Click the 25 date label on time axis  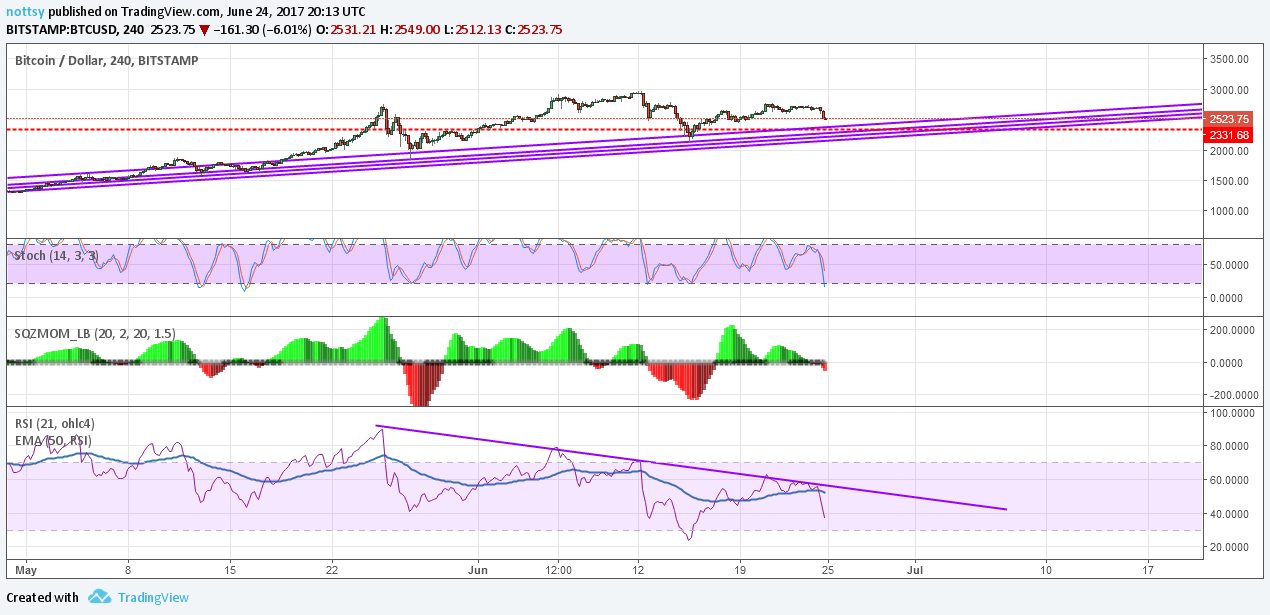[826, 570]
